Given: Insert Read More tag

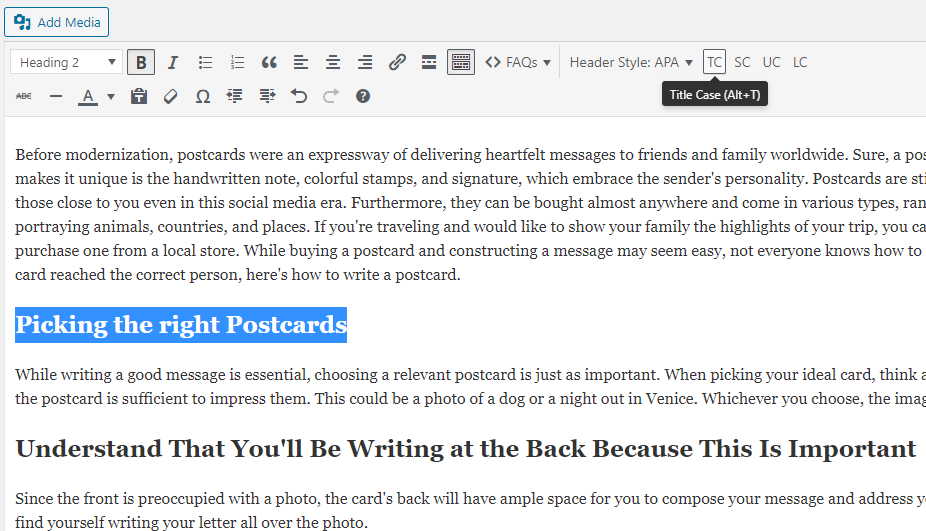Looking at the screenshot, I should pyautogui.click(x=429, y=62).
